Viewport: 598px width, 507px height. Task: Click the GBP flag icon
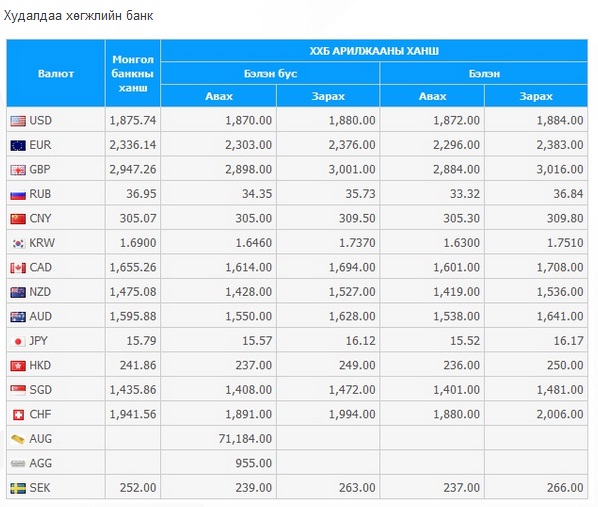[18, 170]
